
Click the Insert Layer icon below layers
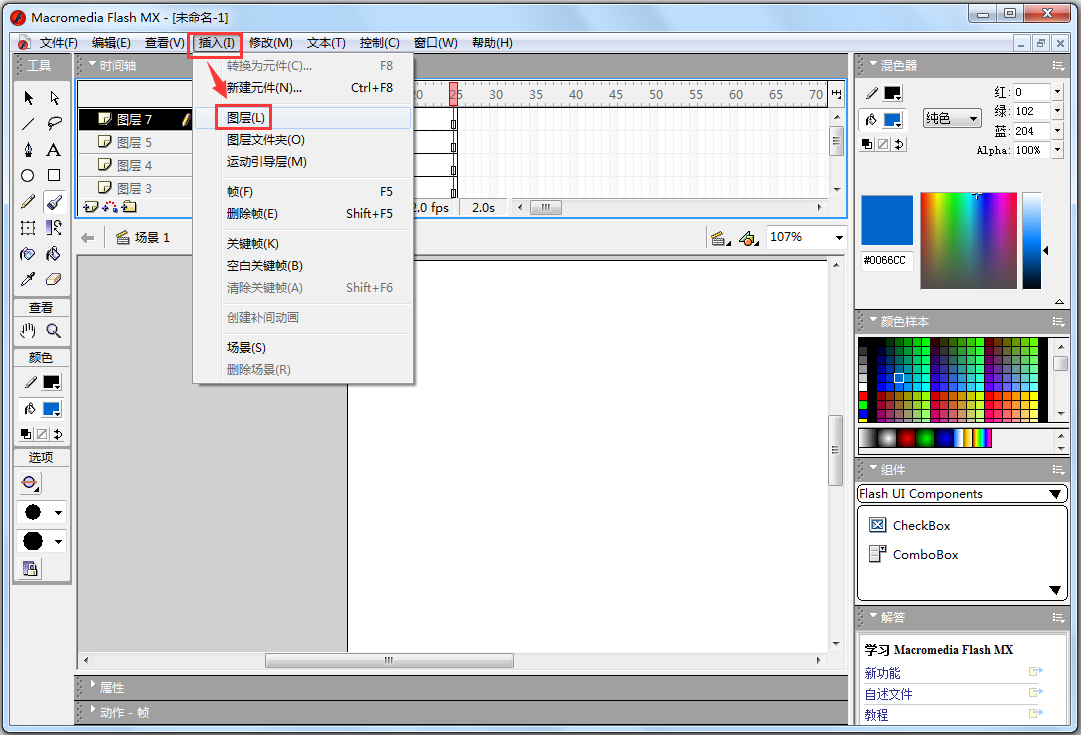tap(90, 207)
